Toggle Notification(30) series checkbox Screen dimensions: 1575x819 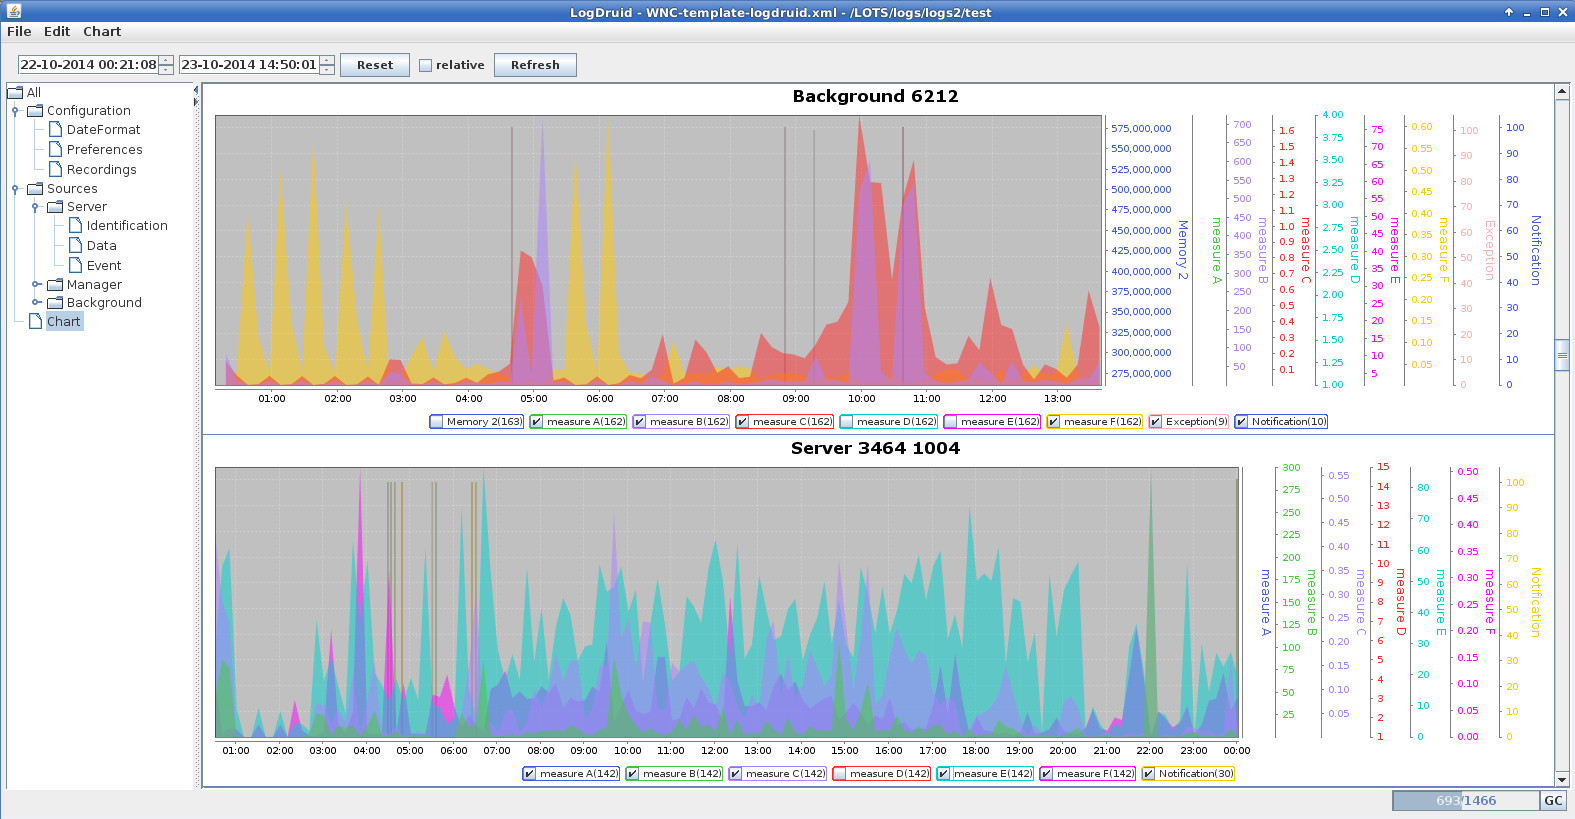pyautogui.click(x=1149, y=774)
